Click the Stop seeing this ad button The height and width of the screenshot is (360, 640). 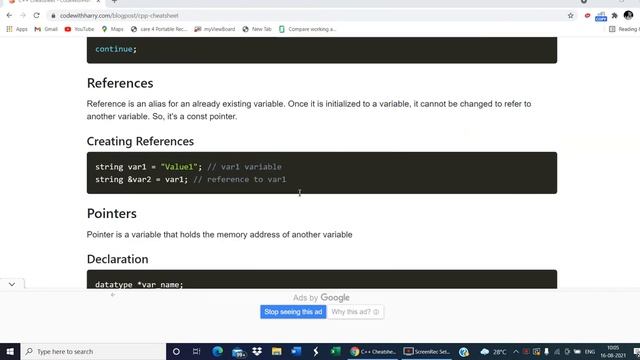(293, 312)
